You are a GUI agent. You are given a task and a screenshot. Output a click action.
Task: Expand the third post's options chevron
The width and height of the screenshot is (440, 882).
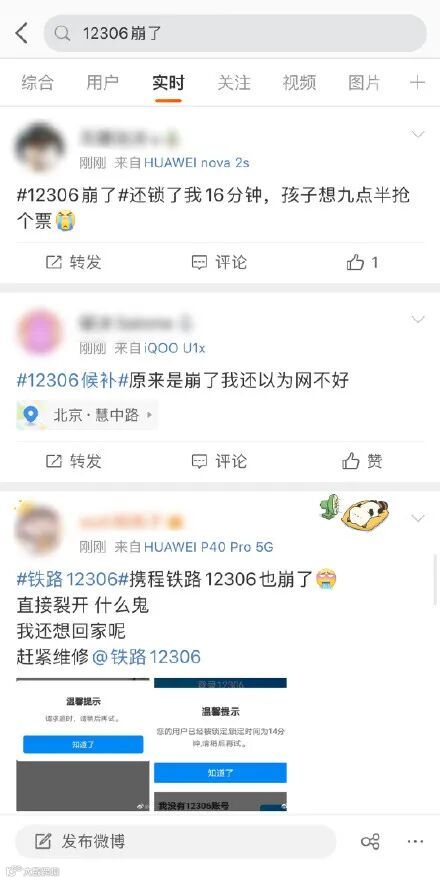tap(417, 518)
